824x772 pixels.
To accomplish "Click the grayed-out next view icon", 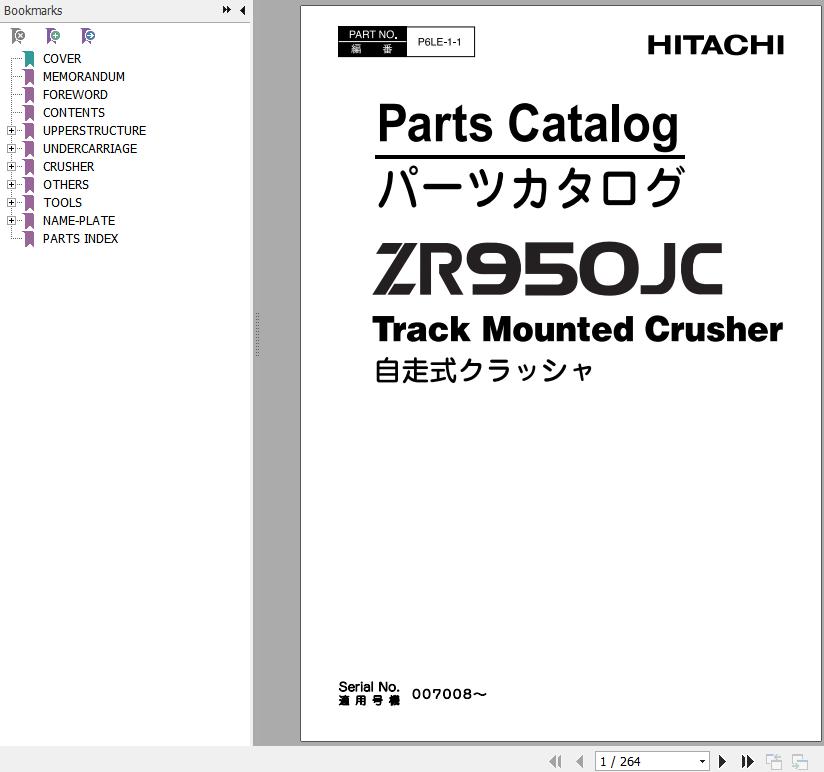I will point(800,761).
